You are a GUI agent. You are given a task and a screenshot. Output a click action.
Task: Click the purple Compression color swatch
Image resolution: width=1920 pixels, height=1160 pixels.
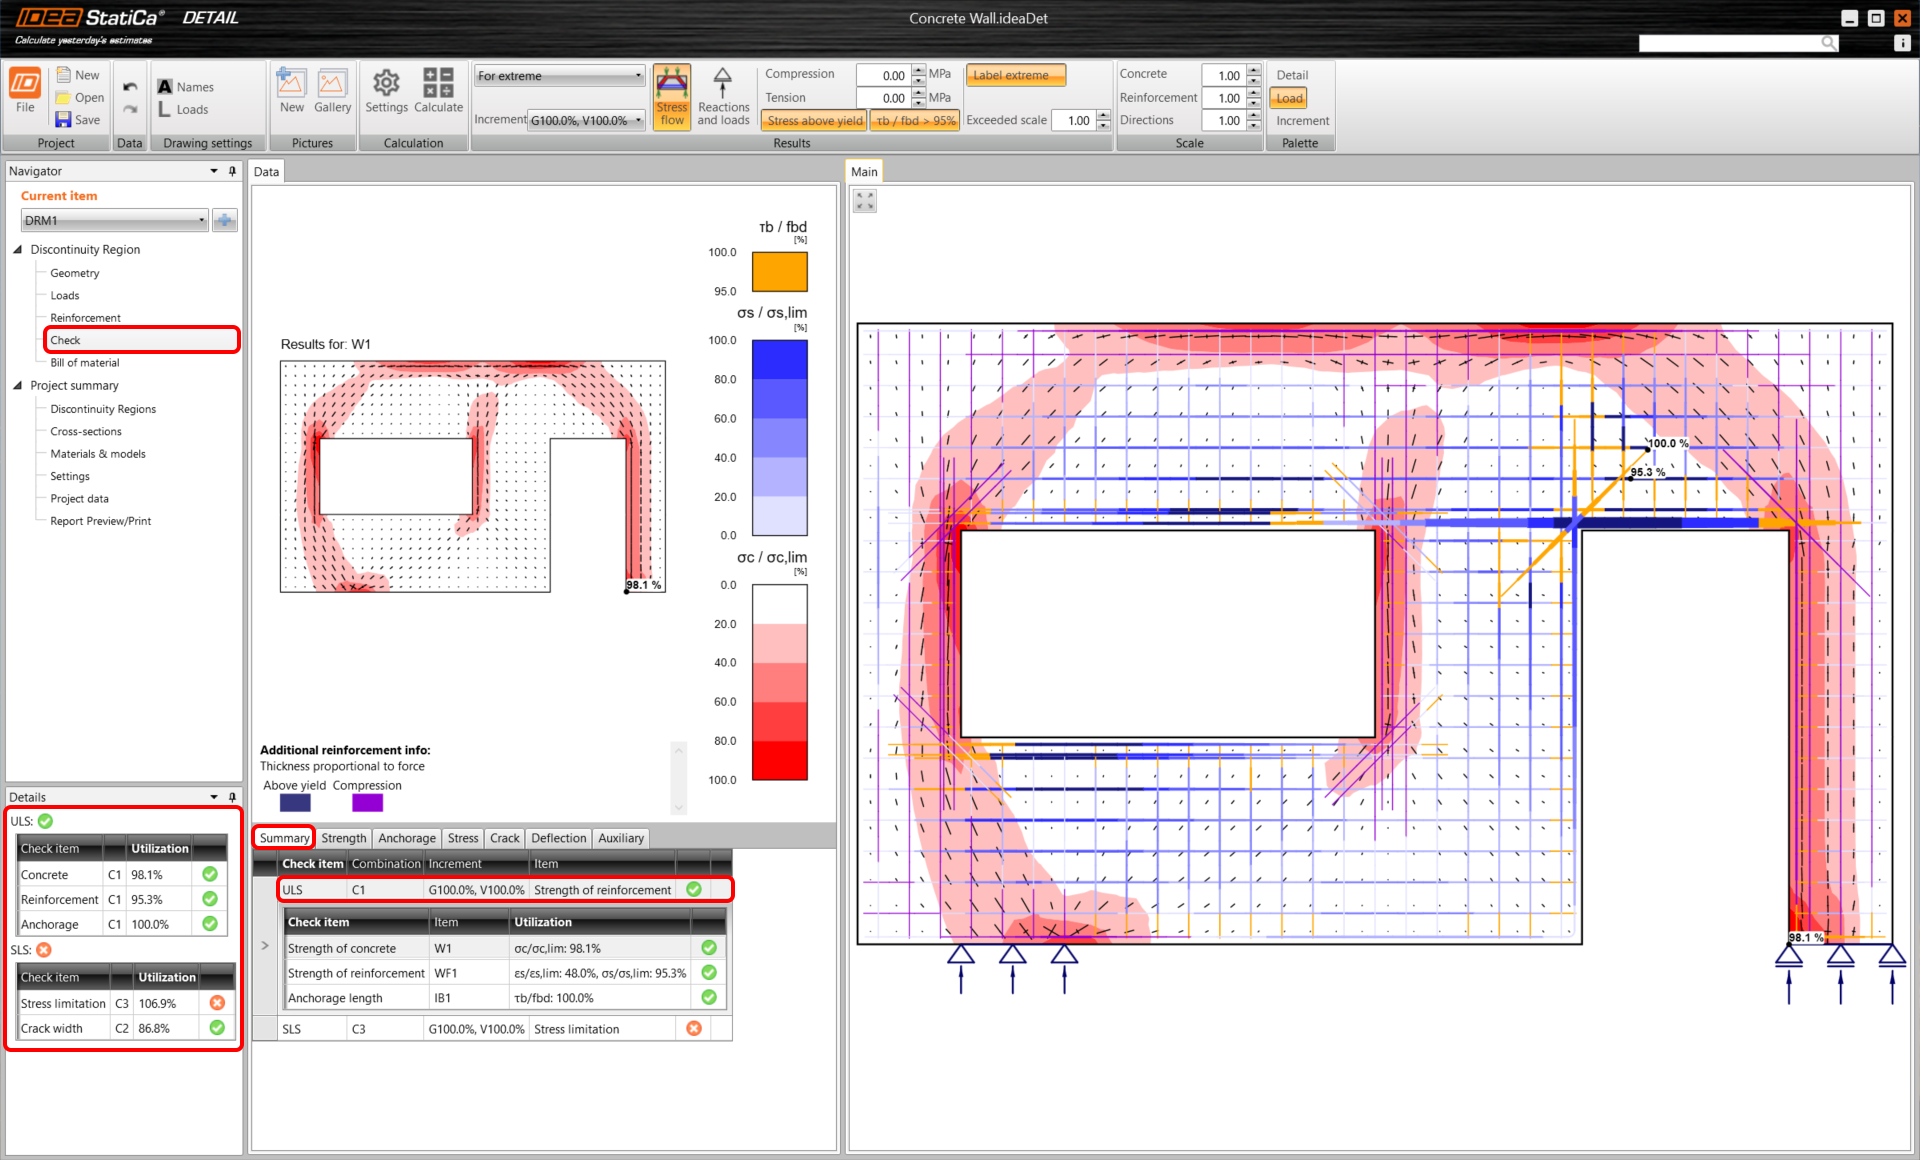(x=367, y=803)
